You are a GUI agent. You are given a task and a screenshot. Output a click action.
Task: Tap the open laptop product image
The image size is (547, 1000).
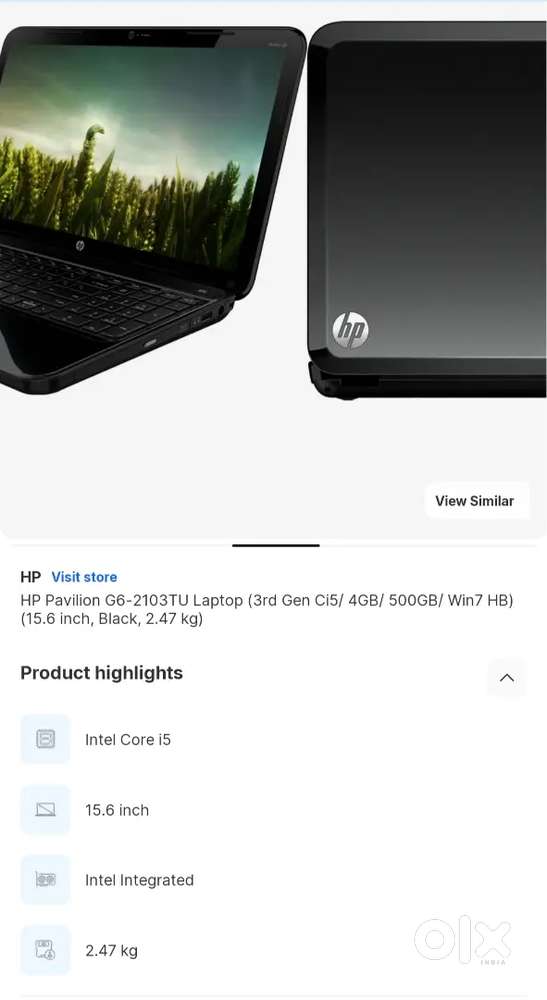pyautogui.click(x=152, y=210)
